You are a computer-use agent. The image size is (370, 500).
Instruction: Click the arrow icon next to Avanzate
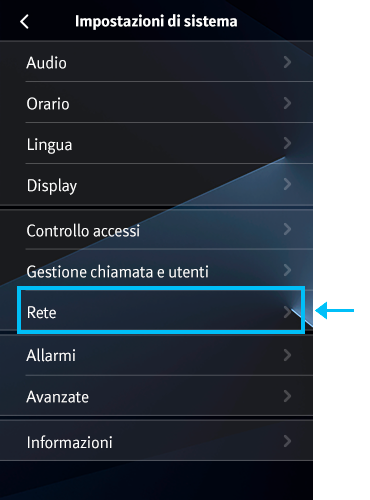pos(287,396)
